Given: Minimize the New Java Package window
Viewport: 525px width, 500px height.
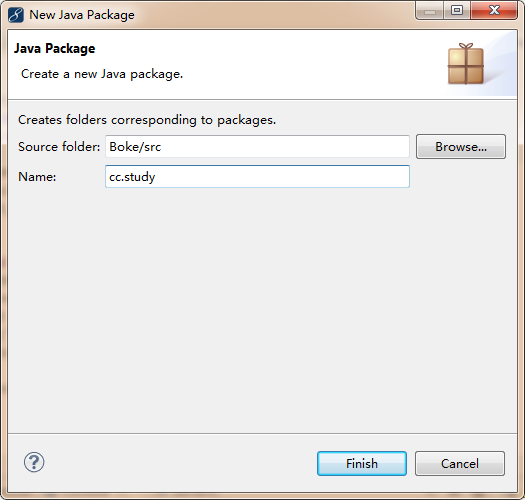Looking at the screenshot, I should coord(430,11).
